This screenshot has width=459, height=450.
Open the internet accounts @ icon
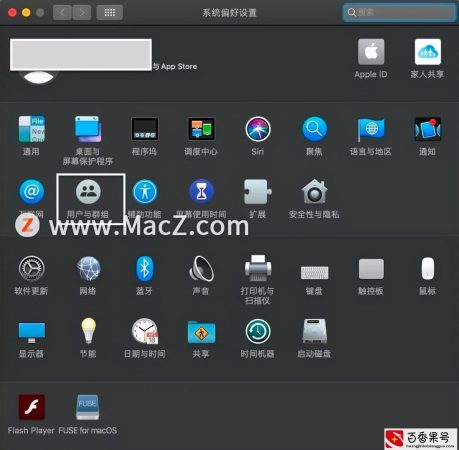[31, 192]
